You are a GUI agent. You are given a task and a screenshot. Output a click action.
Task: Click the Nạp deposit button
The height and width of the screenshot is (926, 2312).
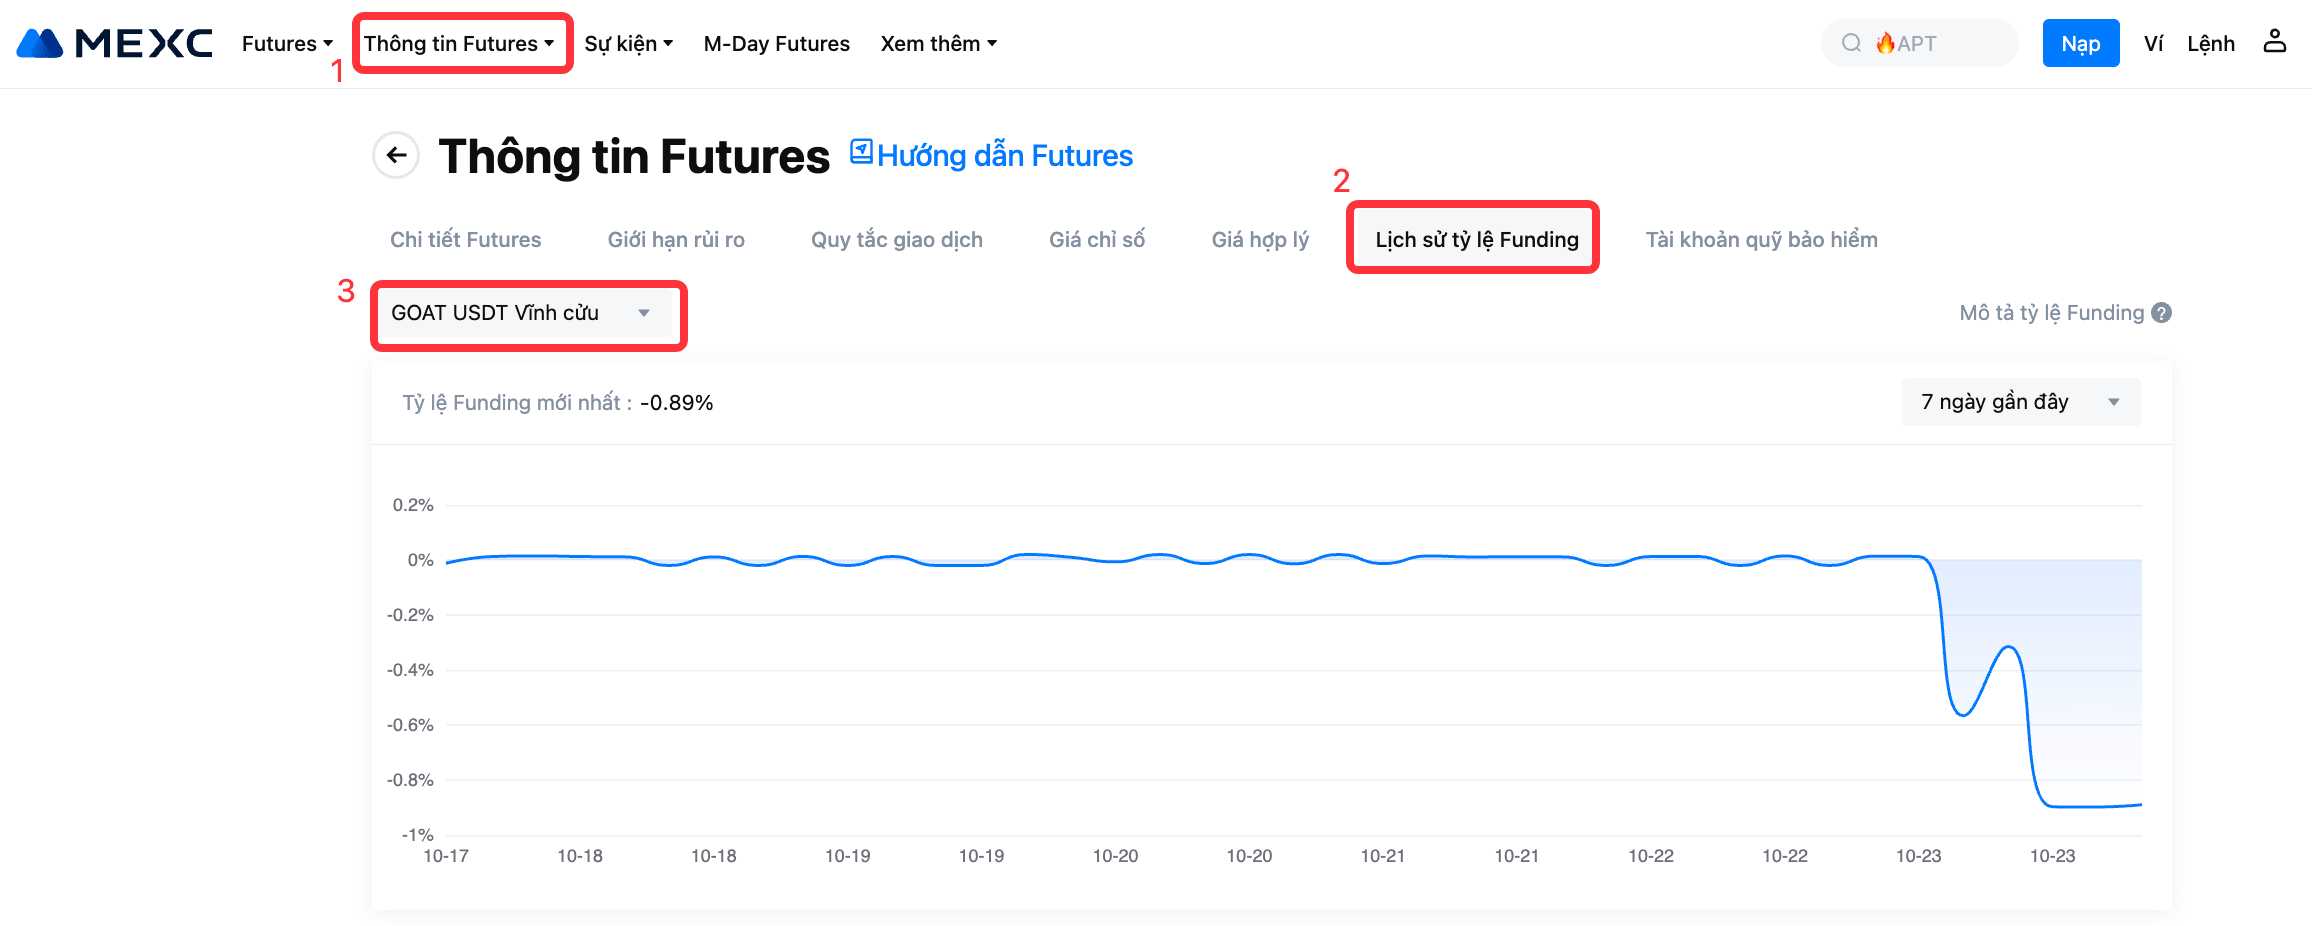click(2080, 44)
